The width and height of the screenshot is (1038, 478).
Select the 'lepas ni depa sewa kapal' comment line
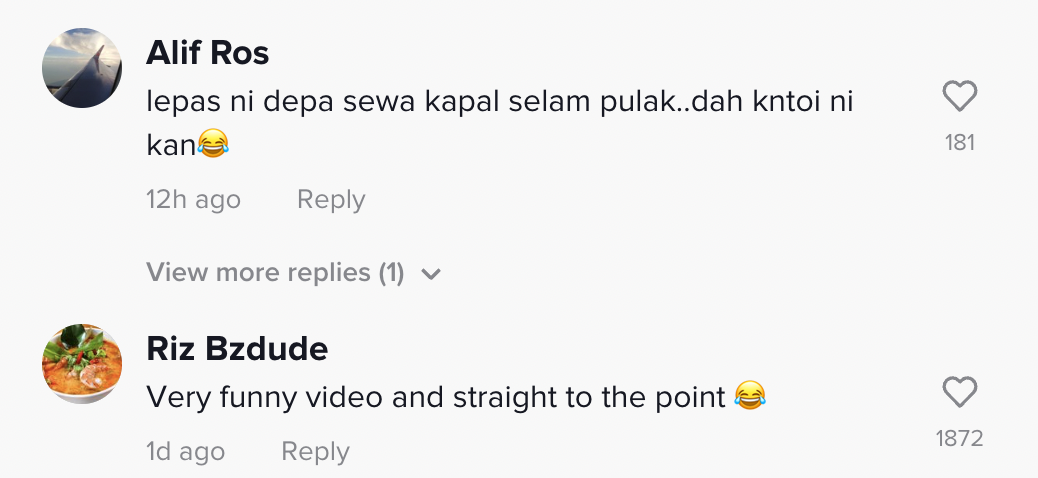click(x=500, y=102)
